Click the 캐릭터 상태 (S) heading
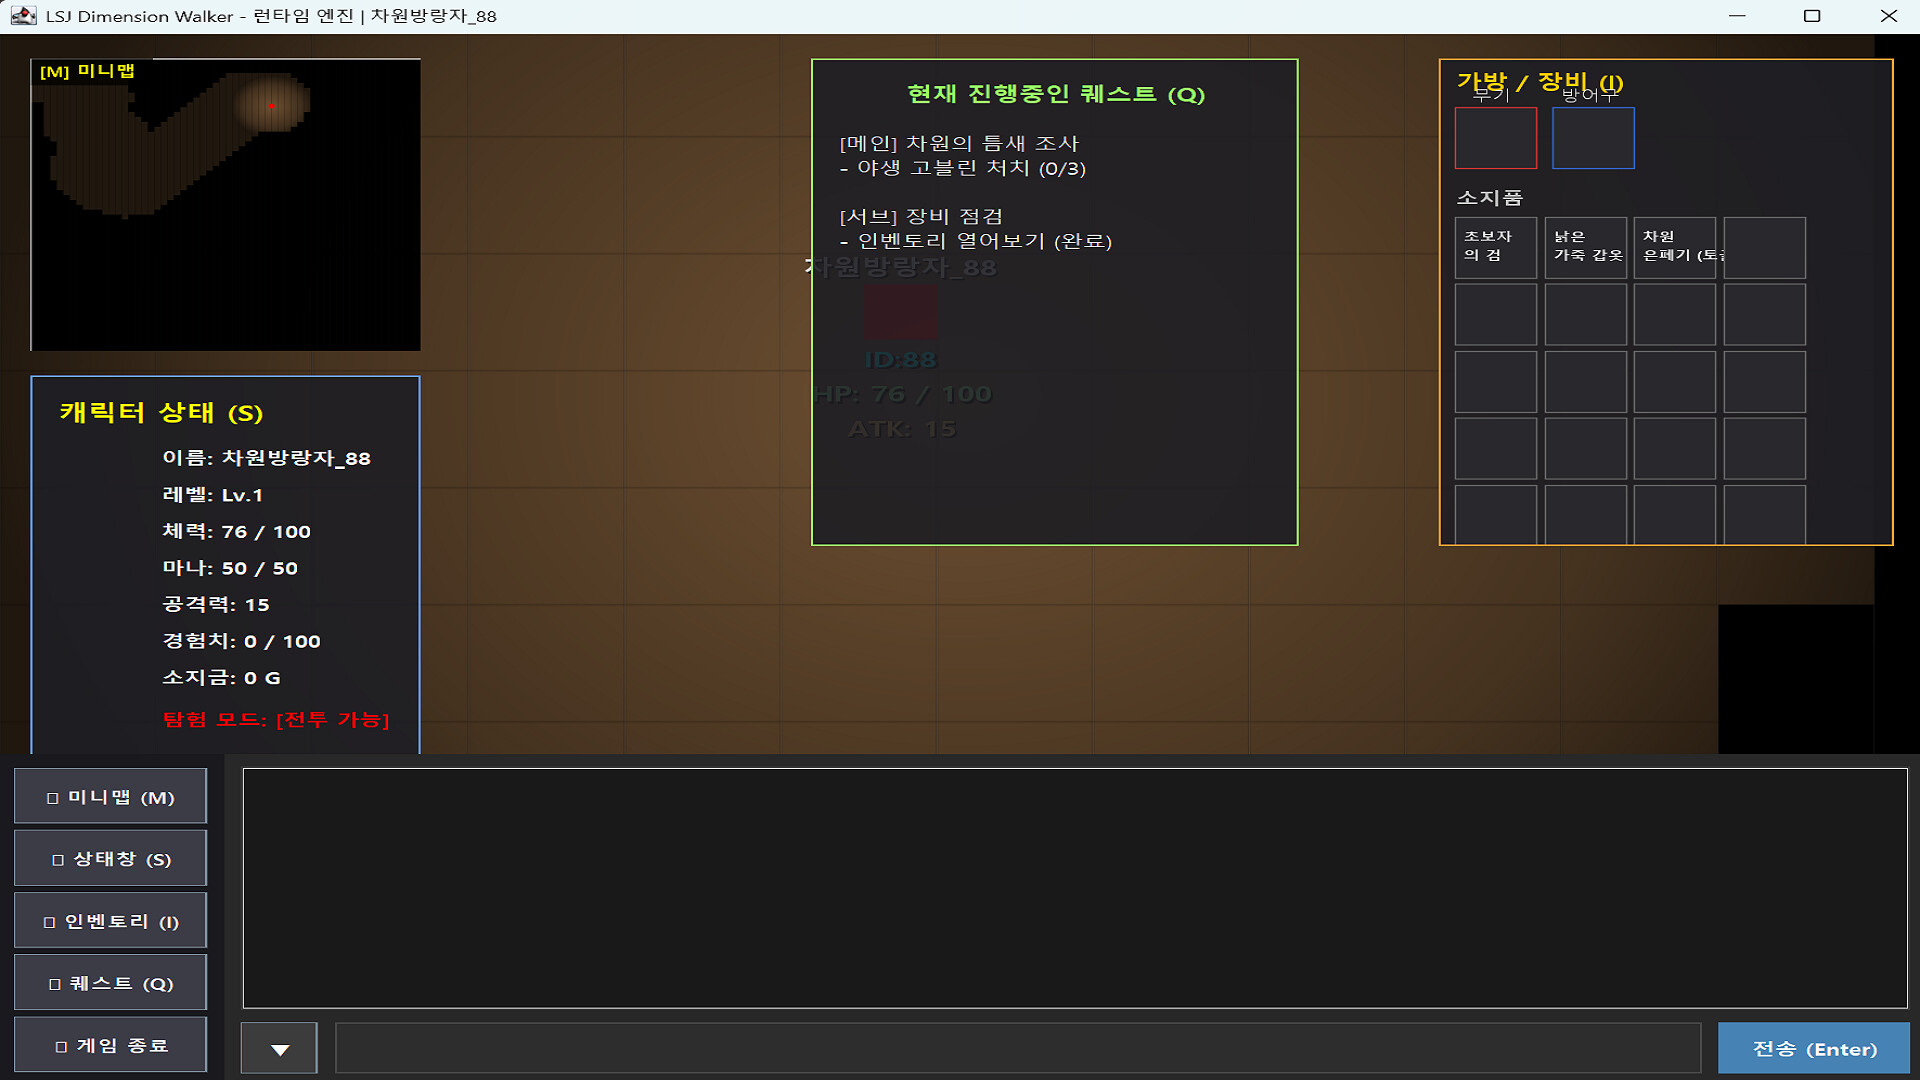Image resolution: width=1920 pixels, height=1080 pixels. (x=161, y=412)
